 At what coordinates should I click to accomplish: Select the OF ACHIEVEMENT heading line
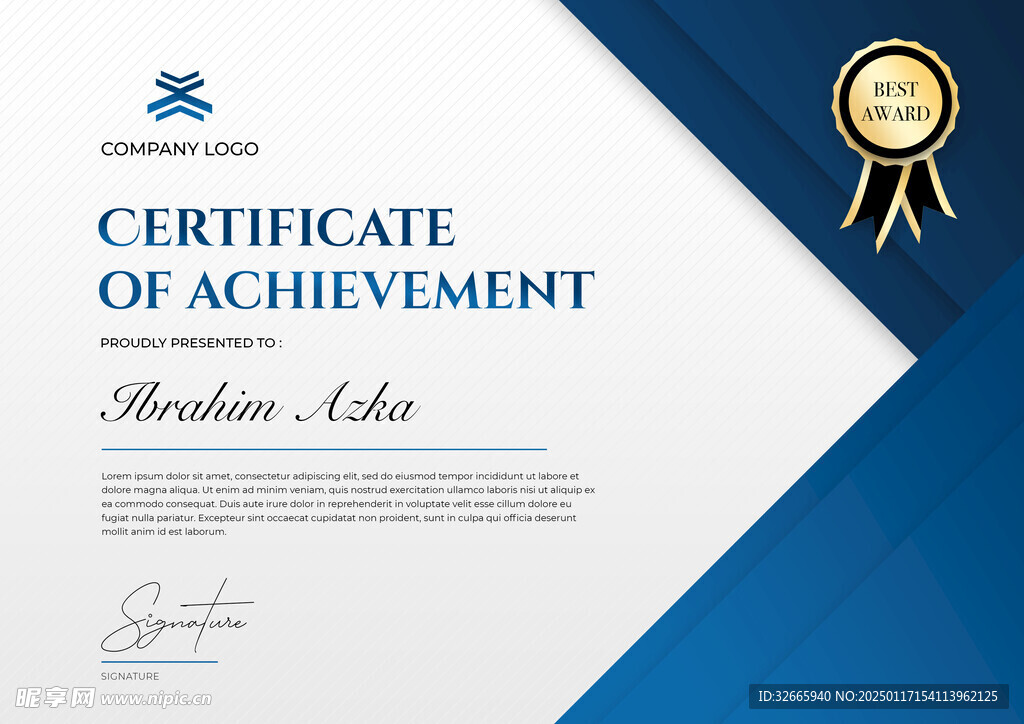pos(346,290)
